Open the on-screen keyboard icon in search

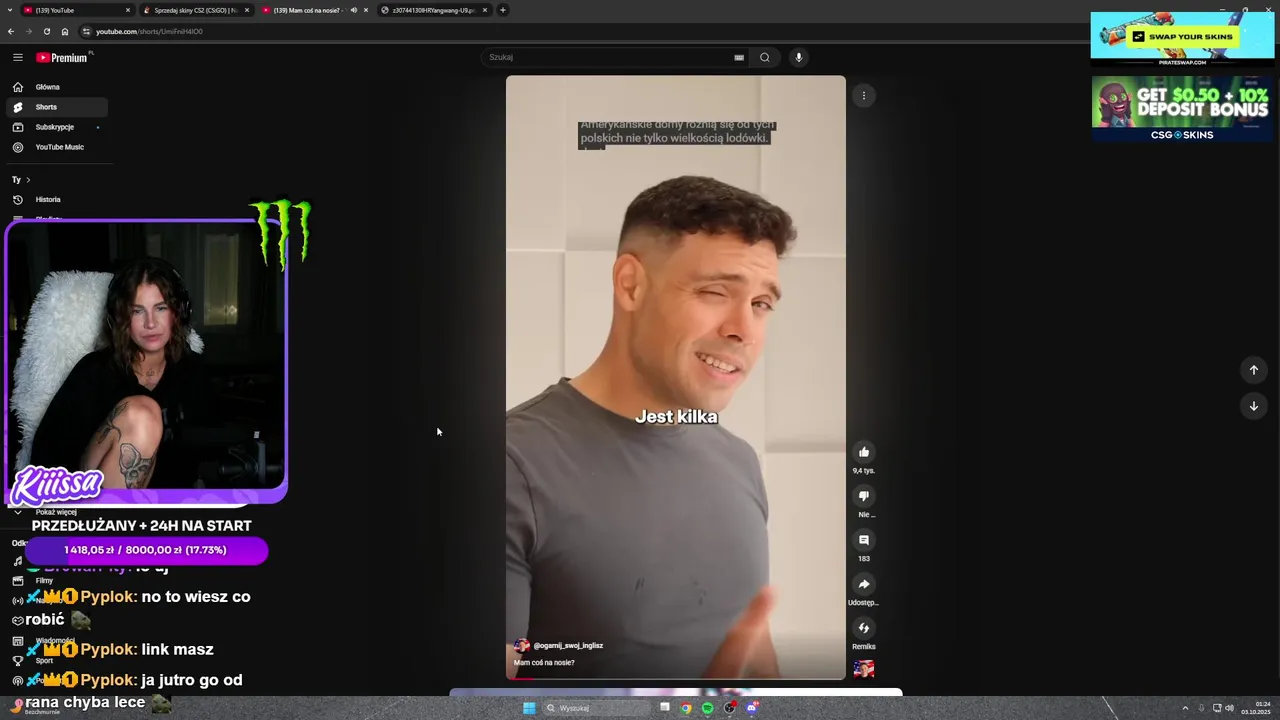(x=739, y=57)
